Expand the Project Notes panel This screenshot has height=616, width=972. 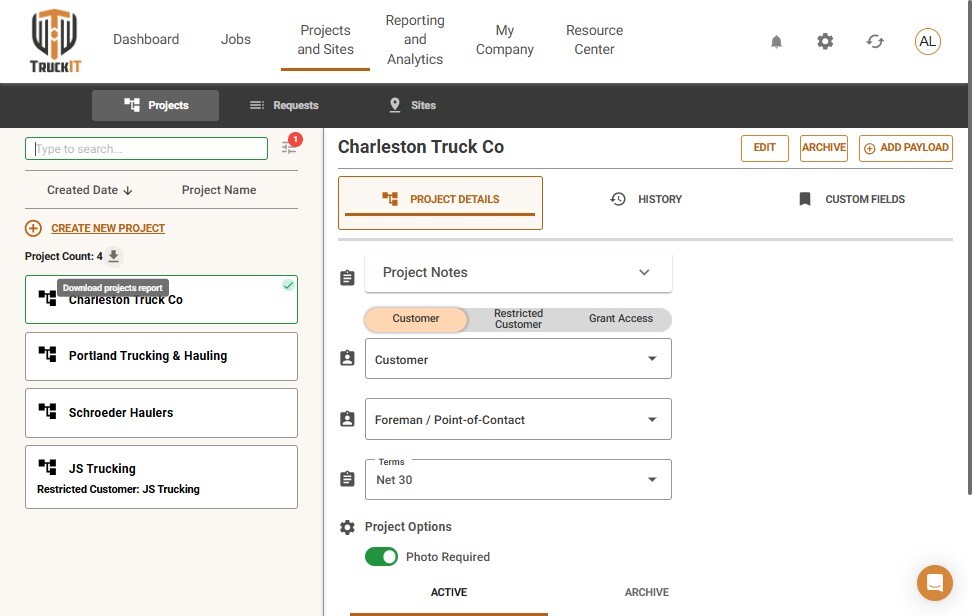[x=518, y=273]
